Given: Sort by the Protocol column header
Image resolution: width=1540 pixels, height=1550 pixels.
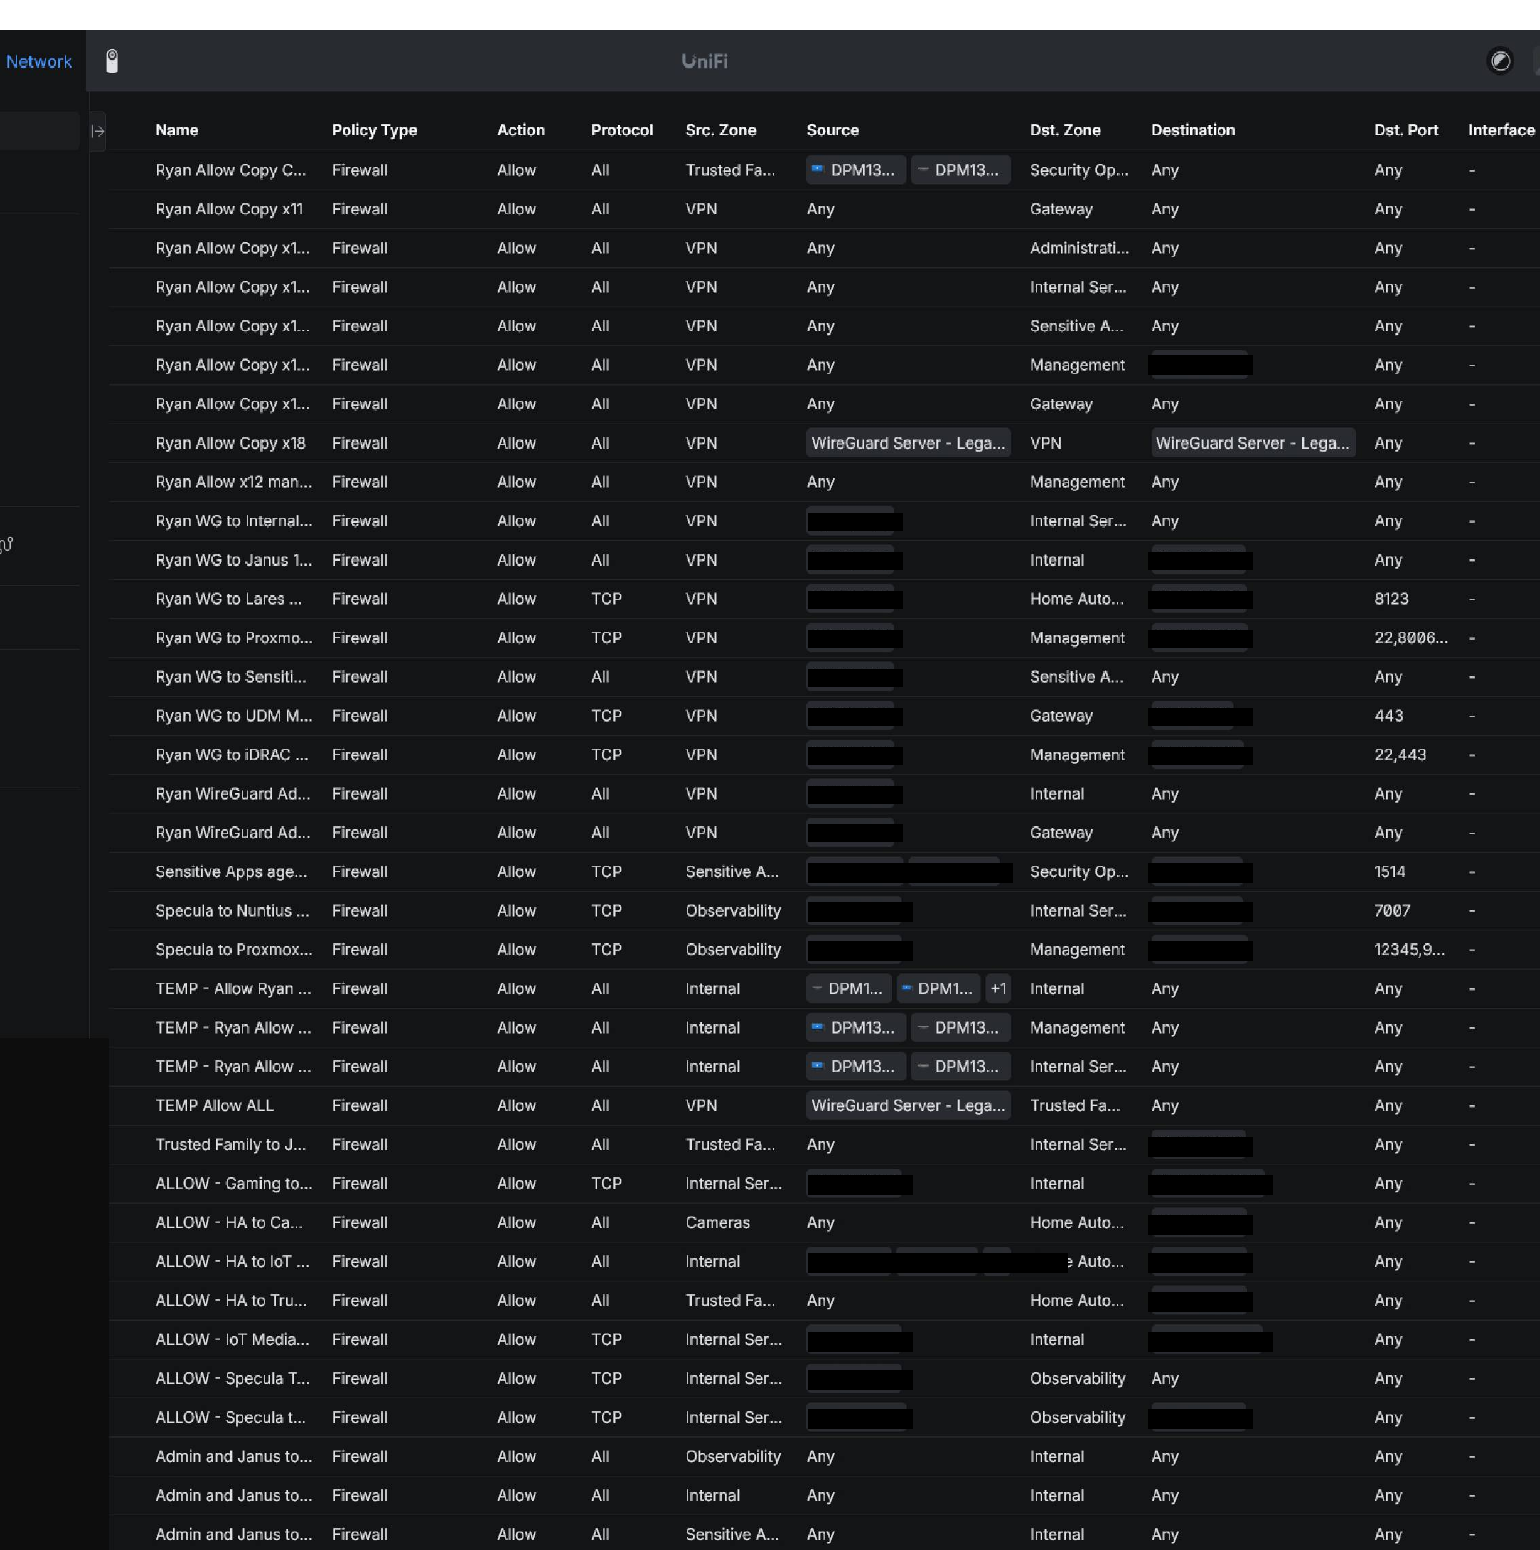Looking at the screenshot, I should click(x=622, y=130).
